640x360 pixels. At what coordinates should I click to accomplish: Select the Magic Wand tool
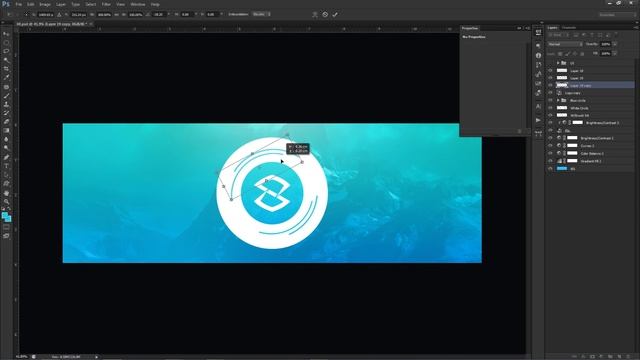(x=6, y=60)
